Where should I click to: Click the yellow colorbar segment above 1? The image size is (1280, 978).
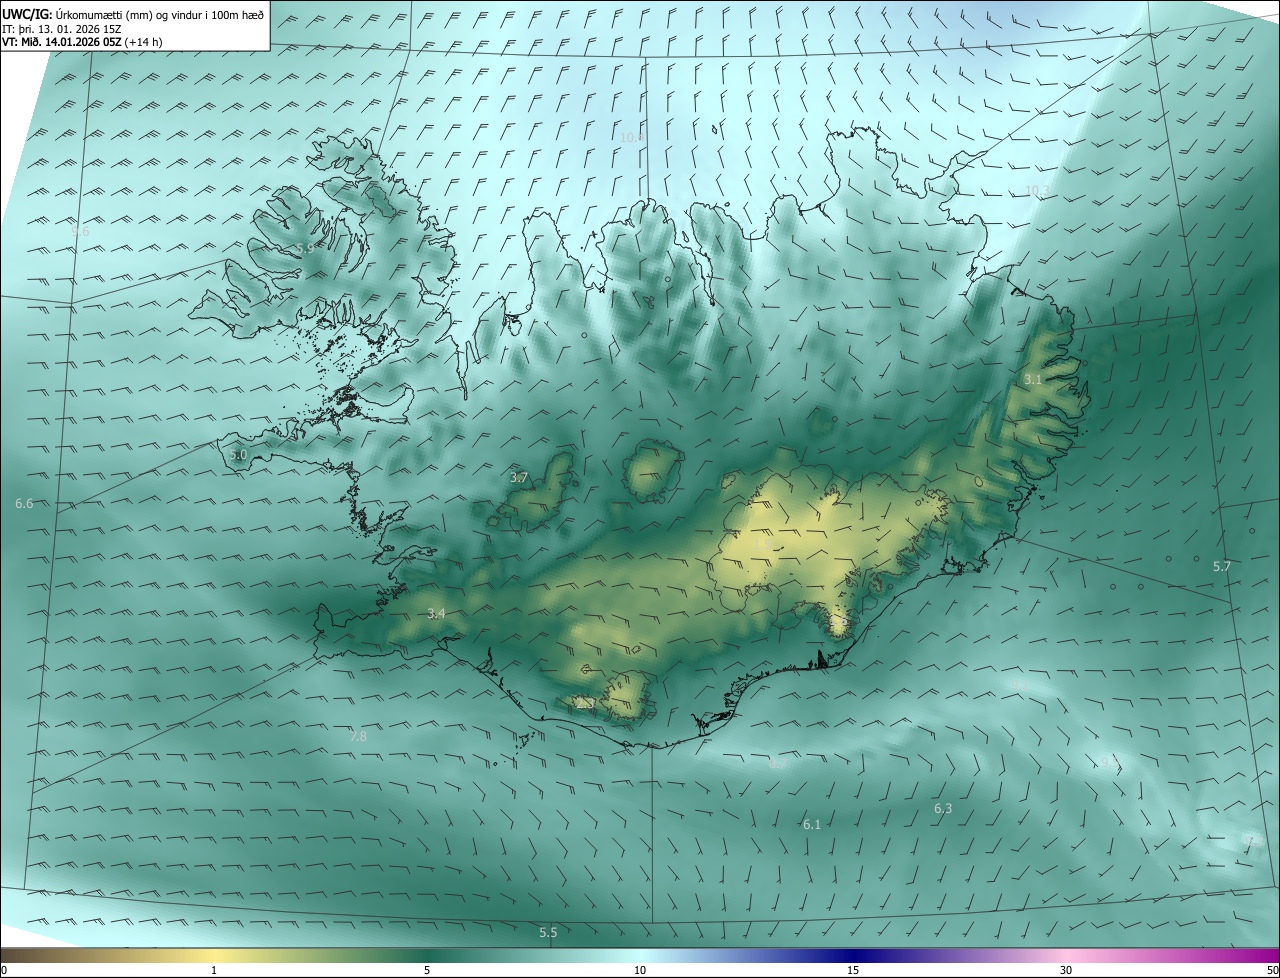tap(214, 955)
